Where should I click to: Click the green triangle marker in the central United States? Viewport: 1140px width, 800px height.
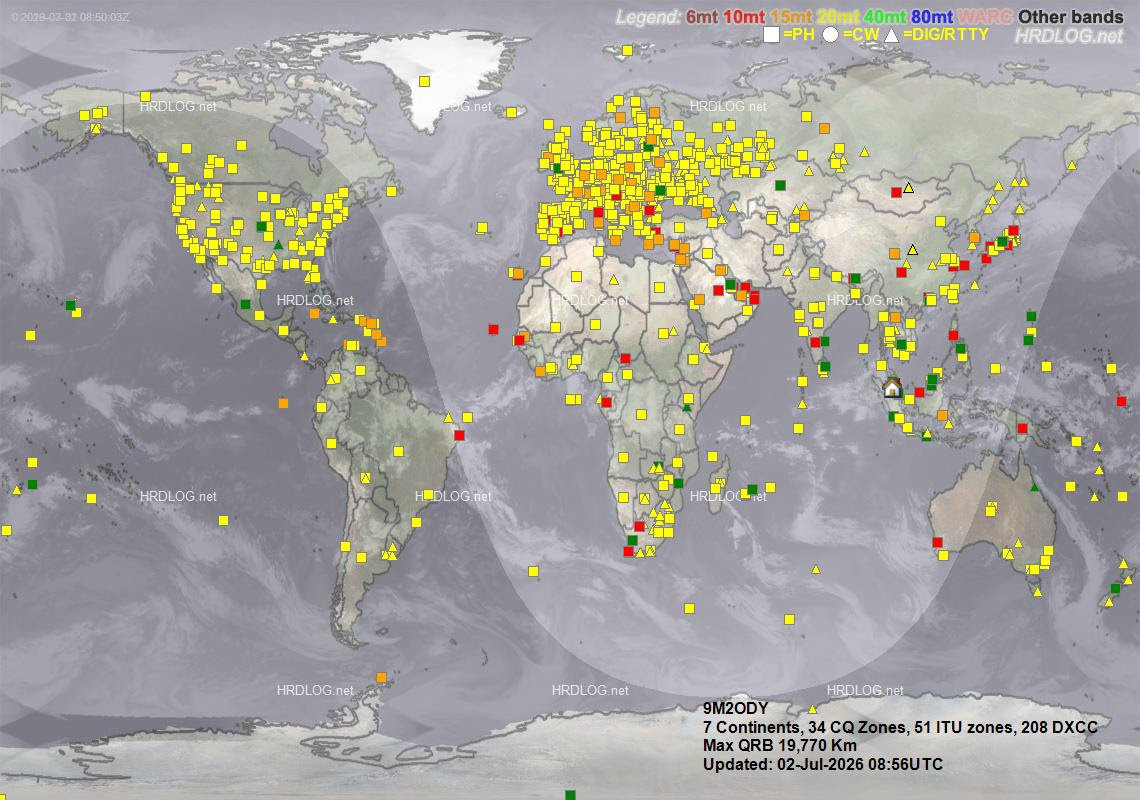pyautogui.click(x=278, y=244)
